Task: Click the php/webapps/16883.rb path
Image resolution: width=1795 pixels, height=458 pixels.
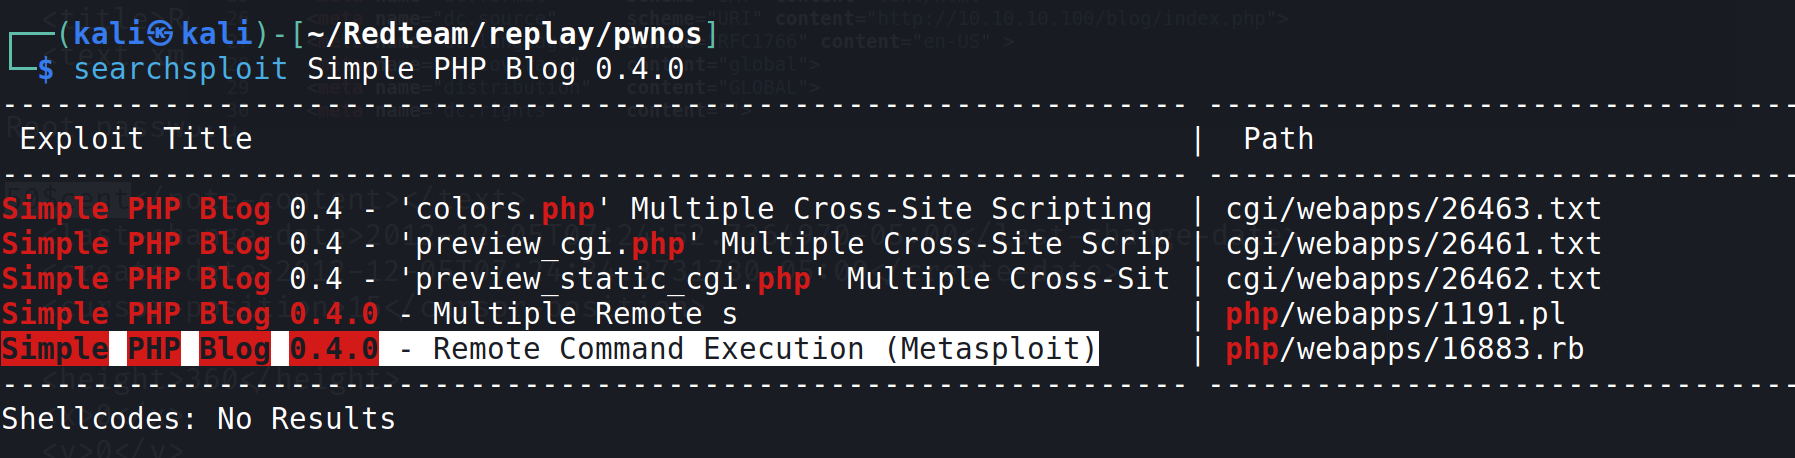Action: (1404, 349)
